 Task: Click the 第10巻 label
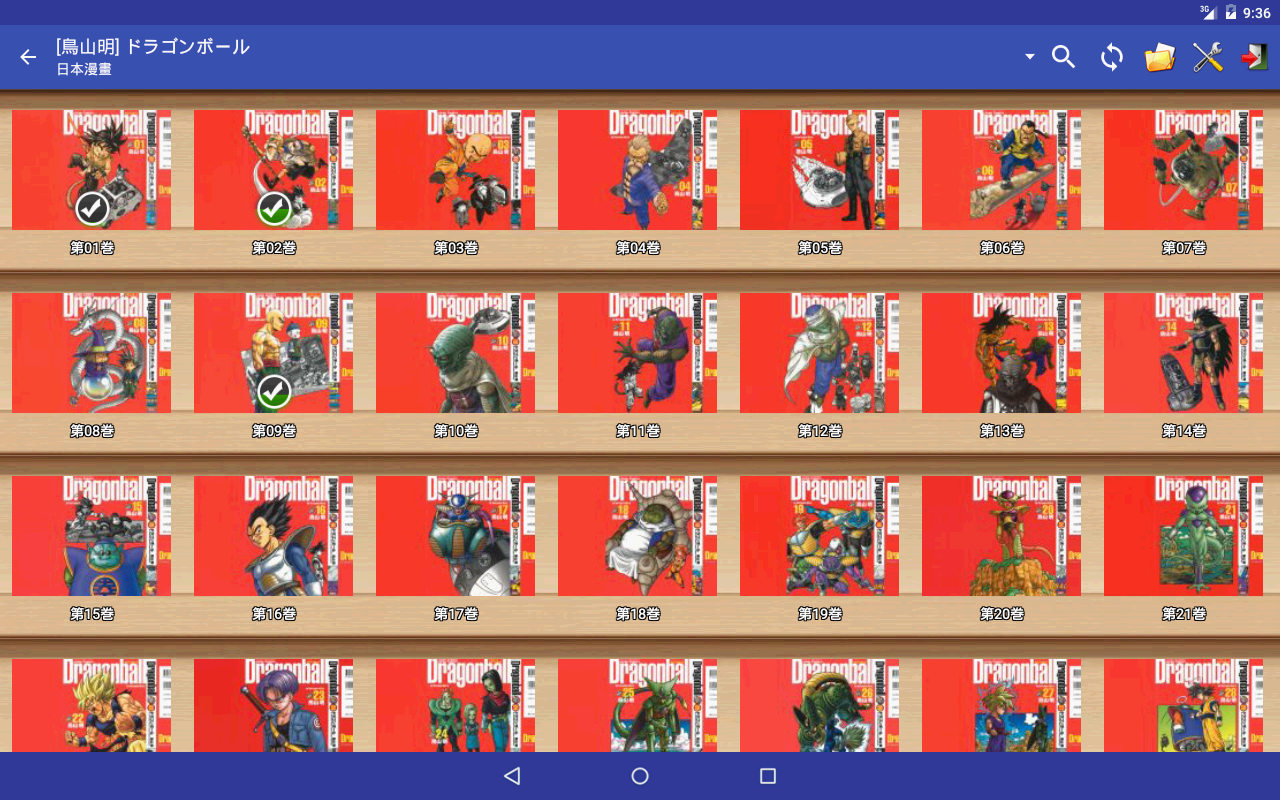coord(456,431)
